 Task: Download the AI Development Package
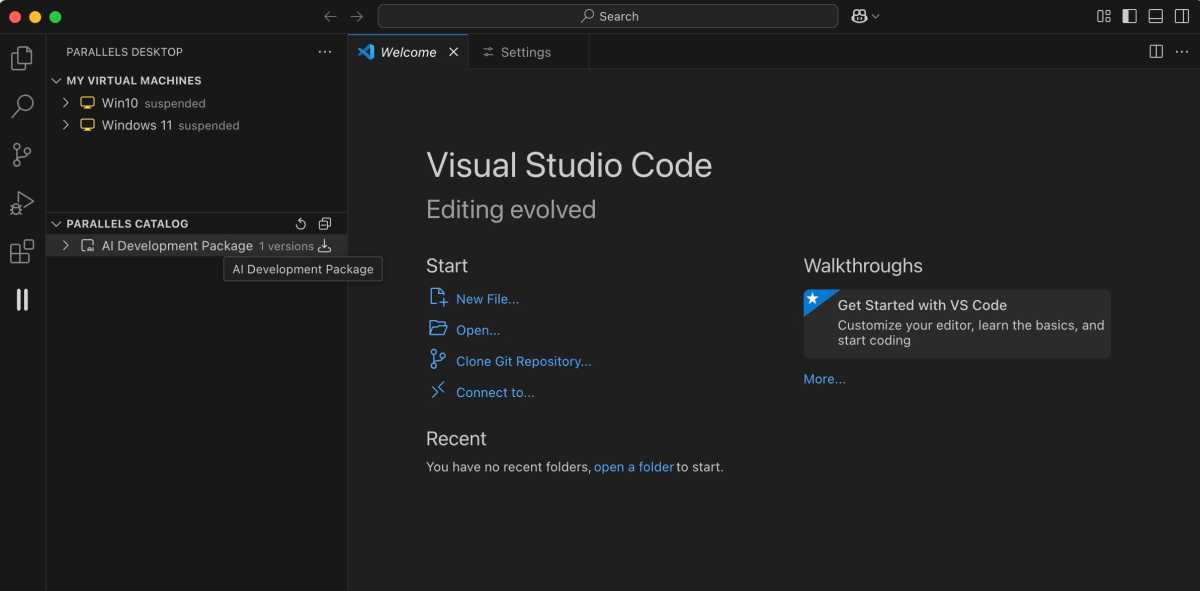(x=324, y=246)
